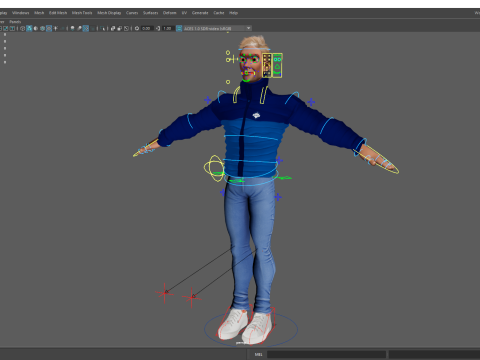This screenshot has height=360, width=480.
Task: Open the Generate menu
Action: (200, 13)
